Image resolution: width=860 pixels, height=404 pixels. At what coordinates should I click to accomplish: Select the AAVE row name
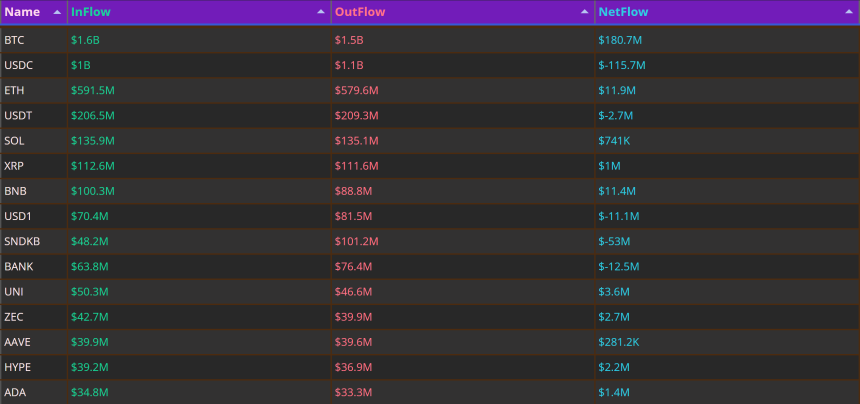click(18, 343)
